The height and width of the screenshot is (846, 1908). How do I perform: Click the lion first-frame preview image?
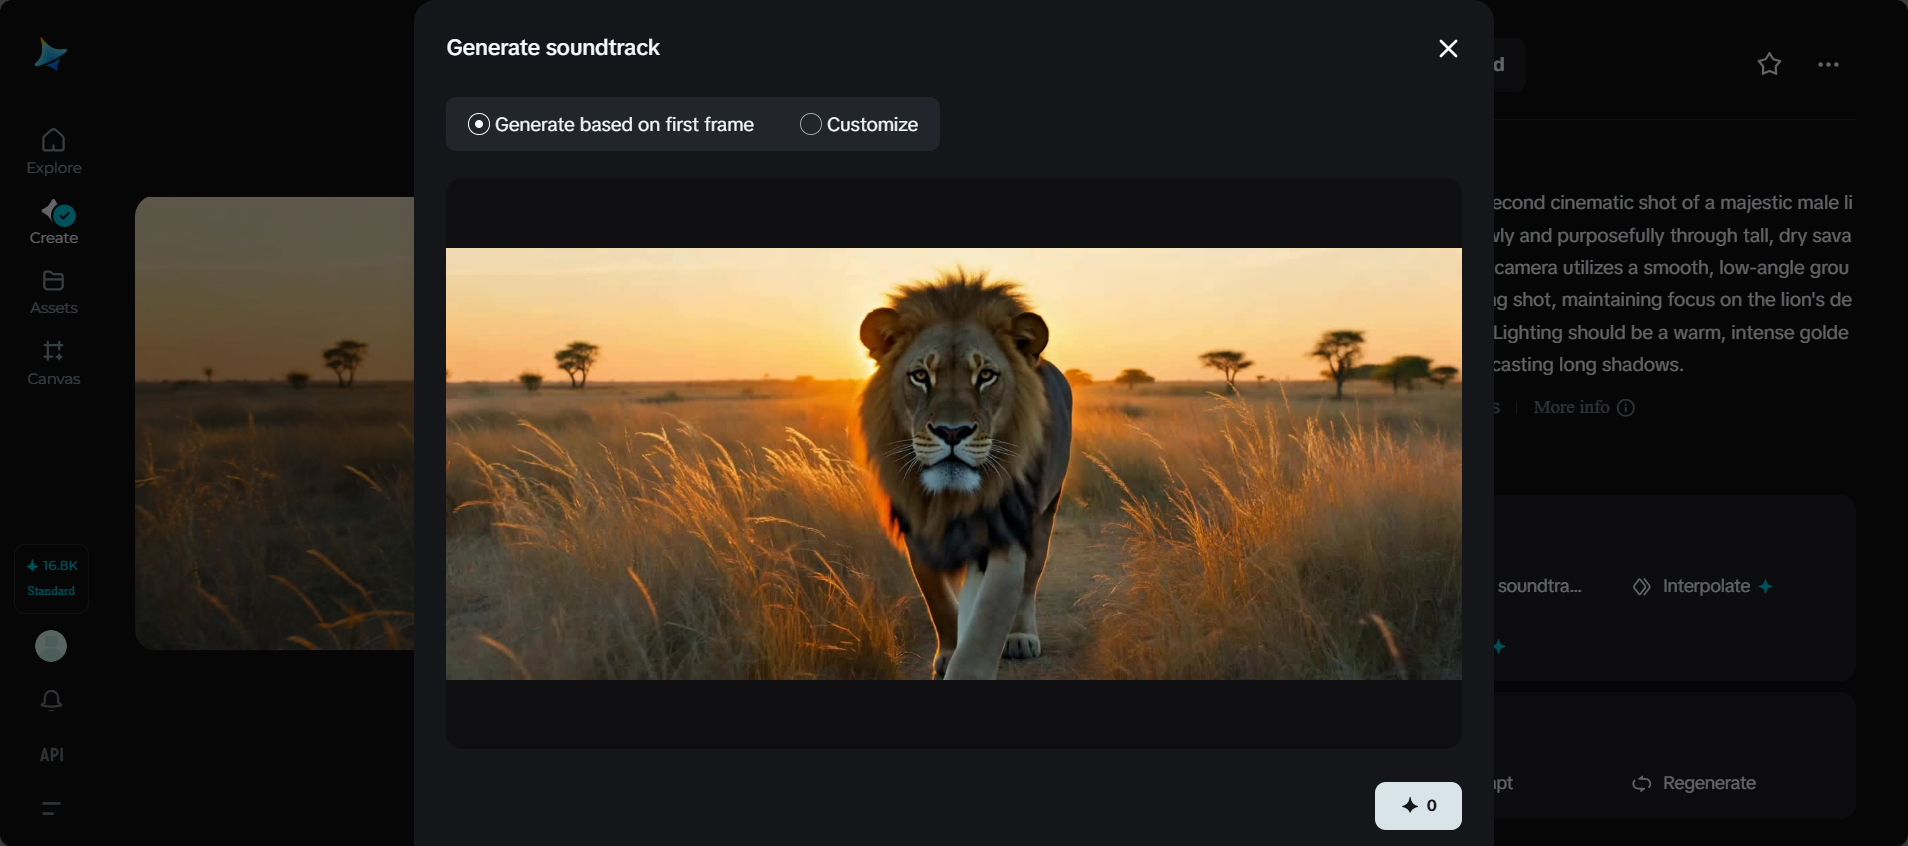point(954,464)
